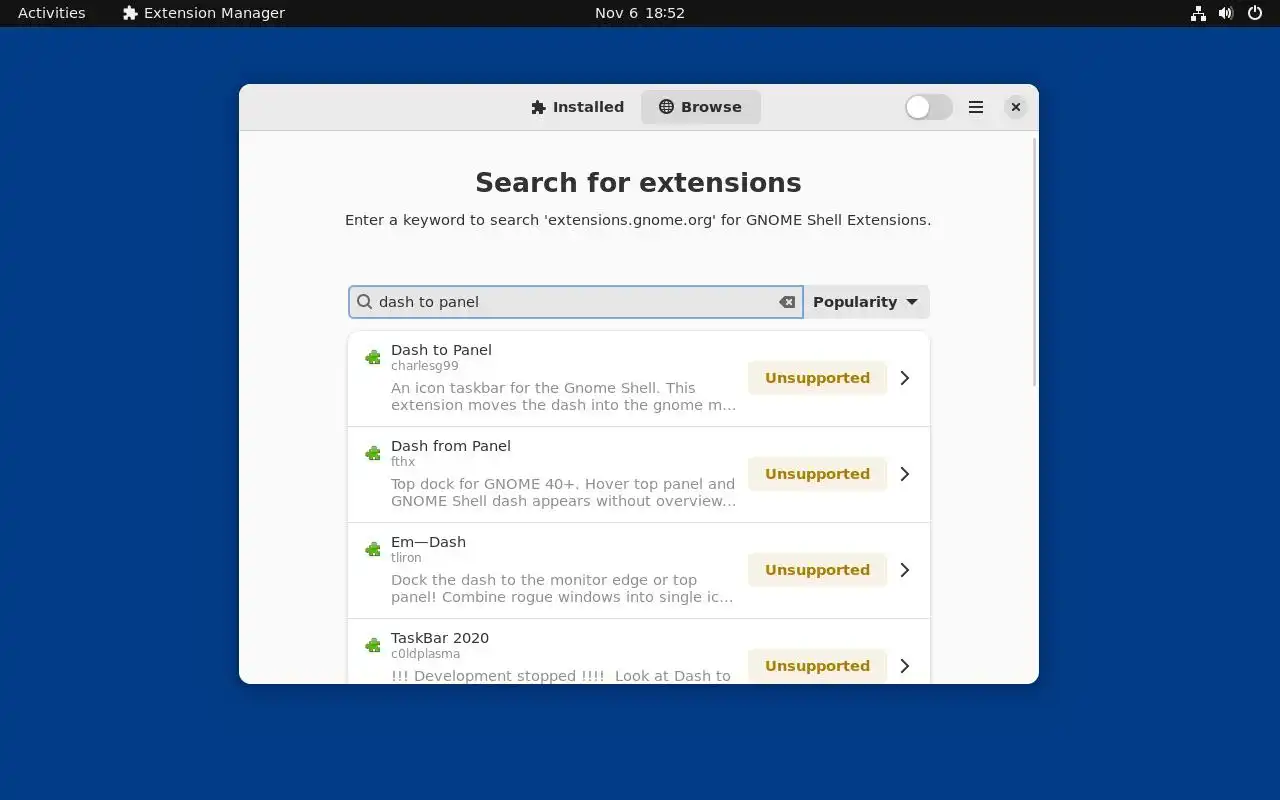The image size is (1280, 800).
Task: Click Unsupported button for Em—Dash
Action: pyautogui.click(x=817, y=570)
